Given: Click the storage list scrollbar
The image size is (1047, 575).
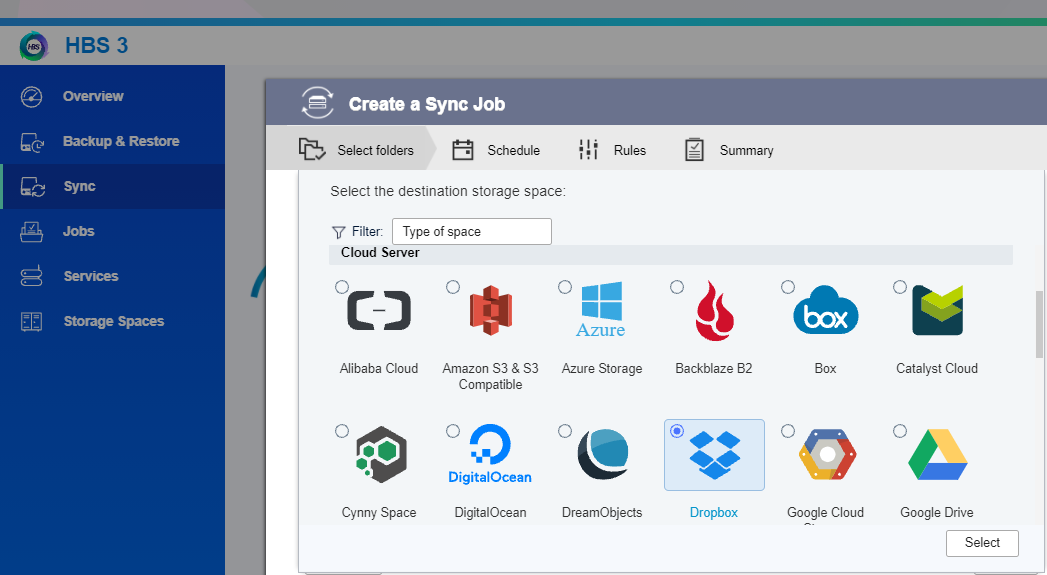Looking at the screenshot, I should click(x=1039, y=324).
